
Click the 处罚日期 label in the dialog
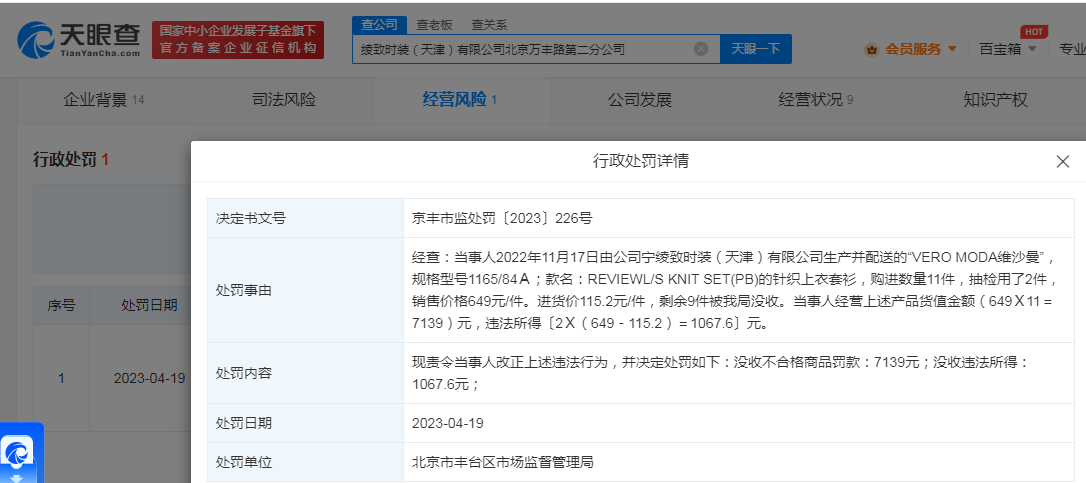[244, 423]
